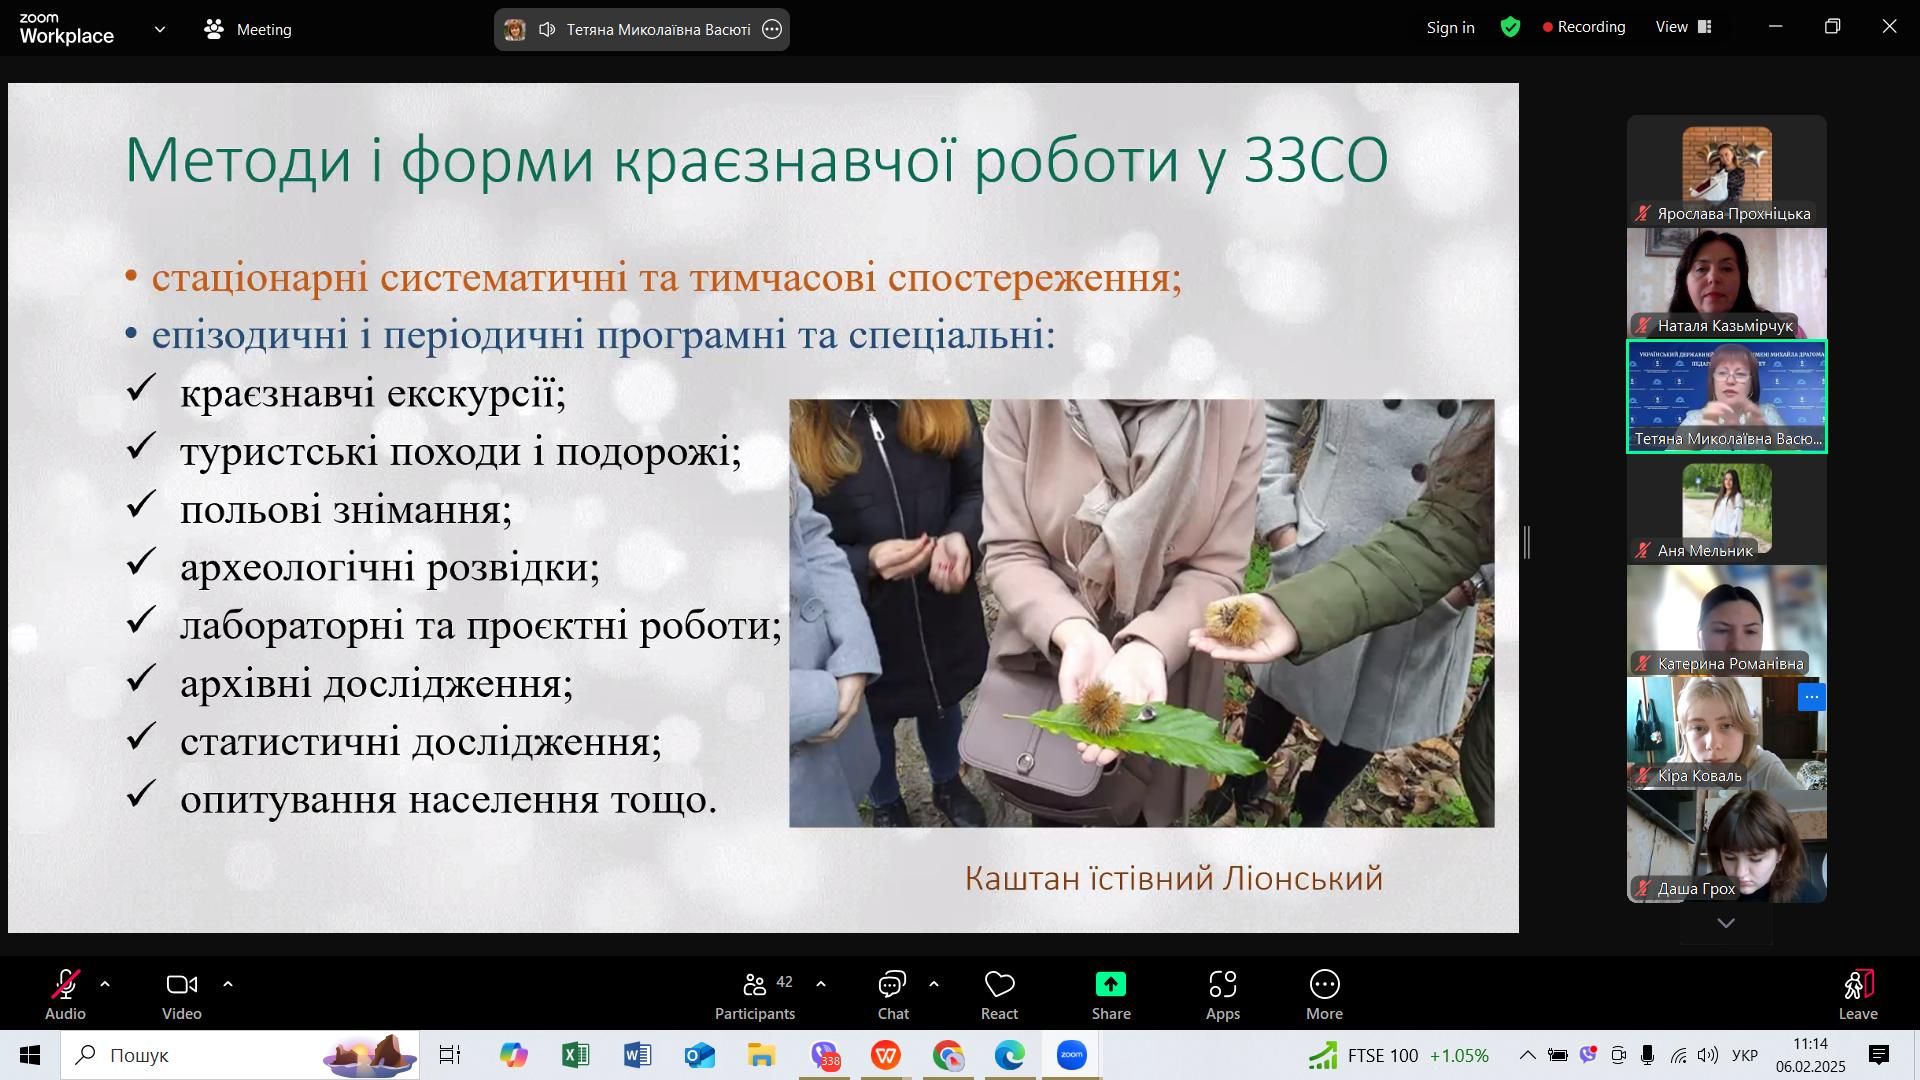Image resolution: width=1920 pixels, height=1080 pixels.
Task: Open the volume speaker tray icon
Action: (x=1709, y=1055)
